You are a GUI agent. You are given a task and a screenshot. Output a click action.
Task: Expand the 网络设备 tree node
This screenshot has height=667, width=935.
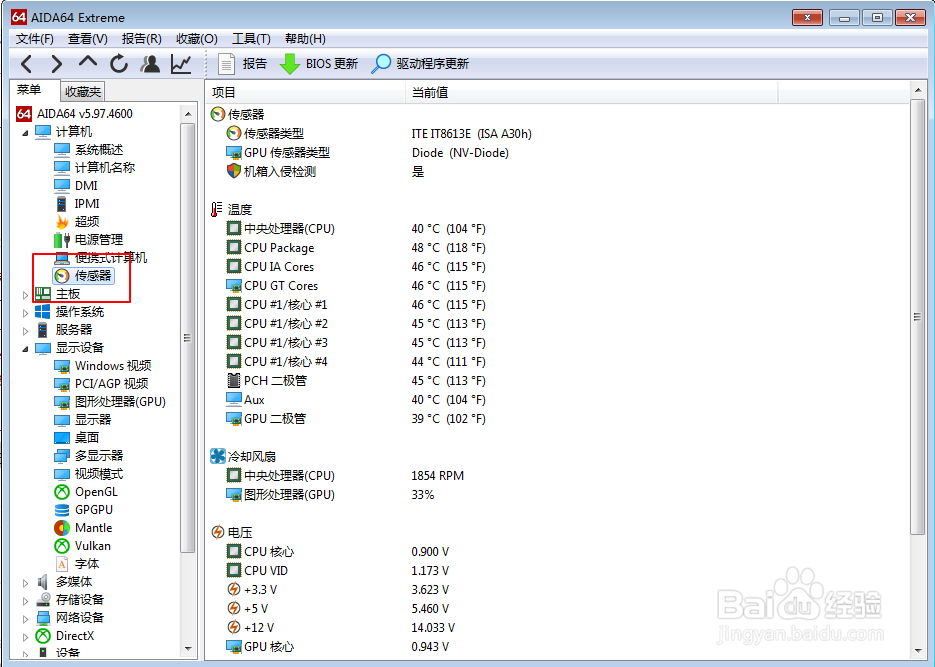(25, 618)
